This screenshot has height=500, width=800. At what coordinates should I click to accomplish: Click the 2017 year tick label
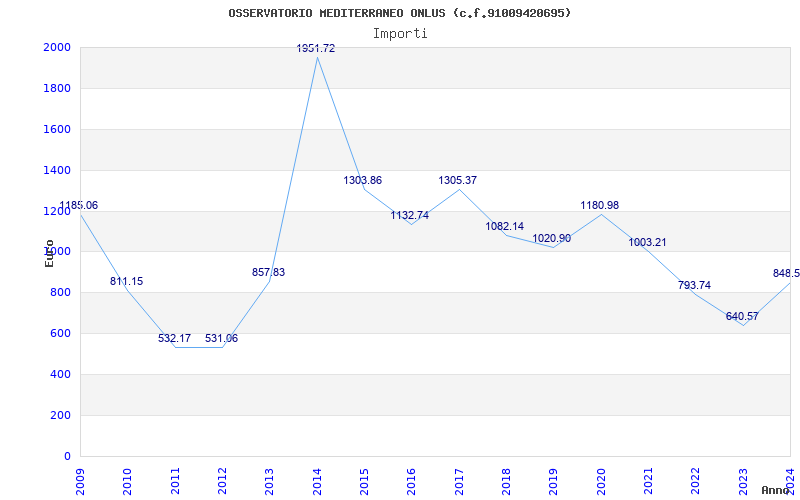click(x=459, y=482)
